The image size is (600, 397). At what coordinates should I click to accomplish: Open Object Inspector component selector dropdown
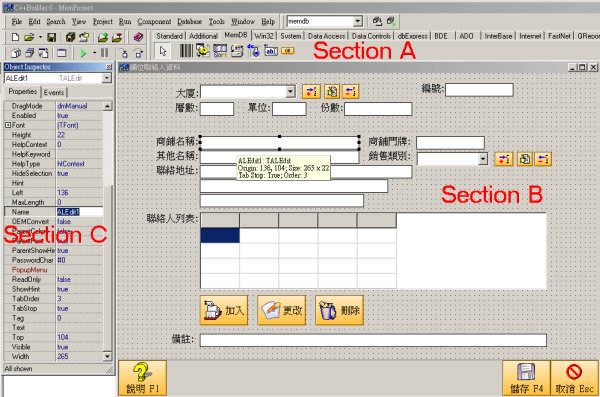click(107, 78)
